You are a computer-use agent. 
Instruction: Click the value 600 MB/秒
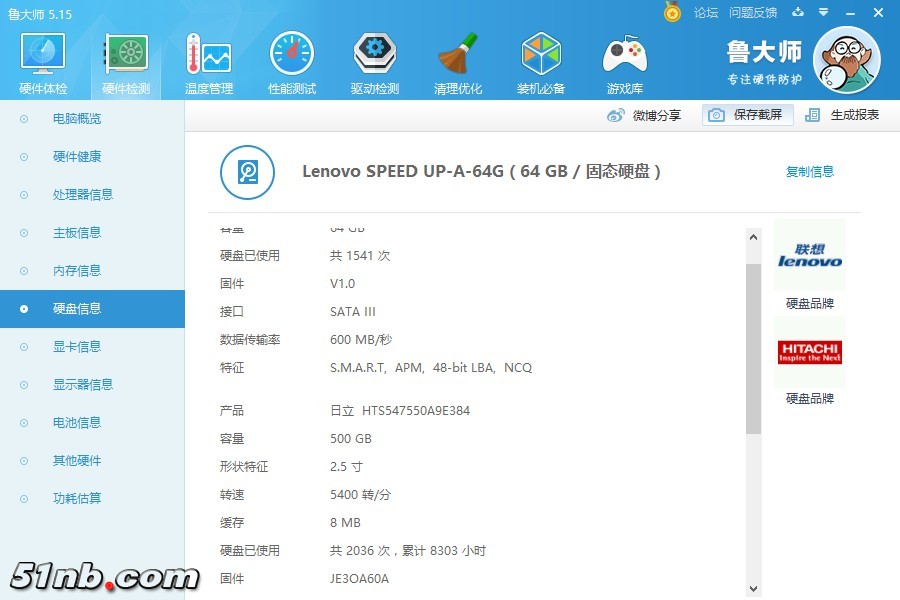[x=361, y=340]
